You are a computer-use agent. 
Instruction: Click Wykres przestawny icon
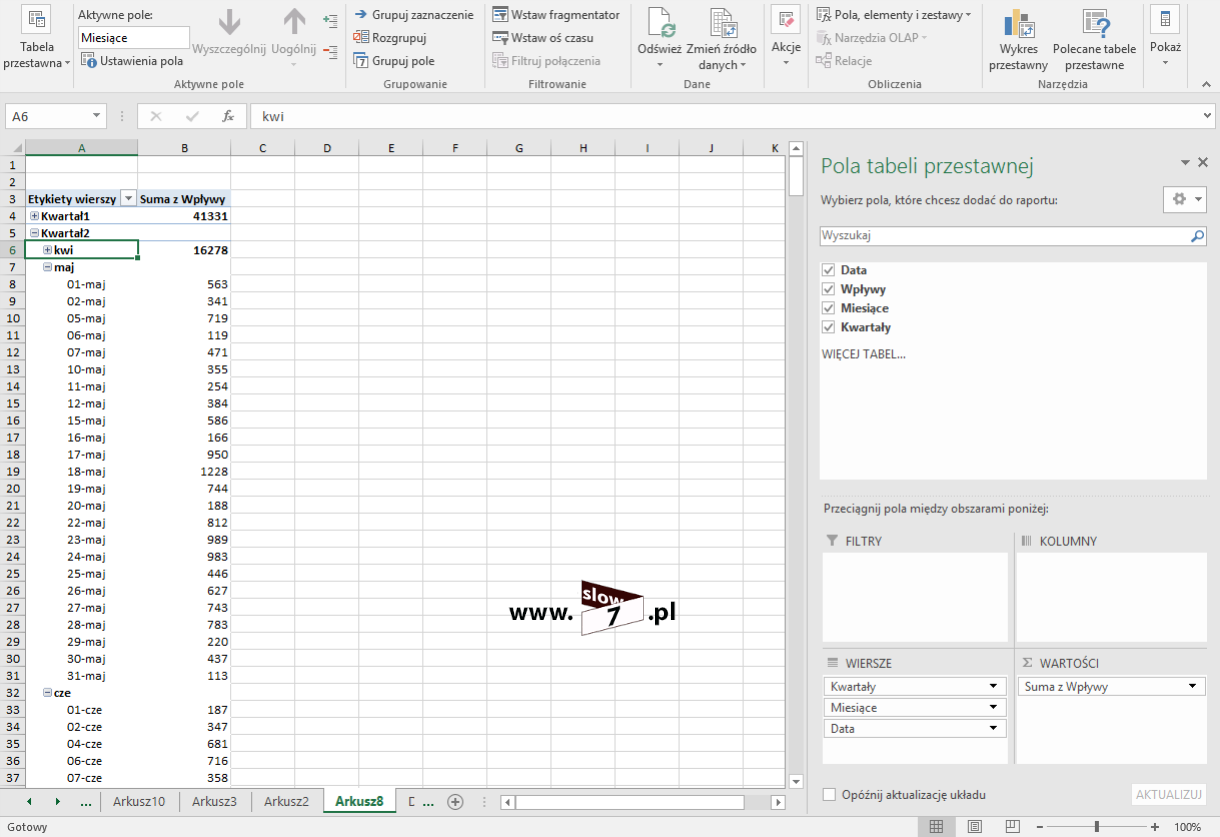click(x=1018, y=23)
